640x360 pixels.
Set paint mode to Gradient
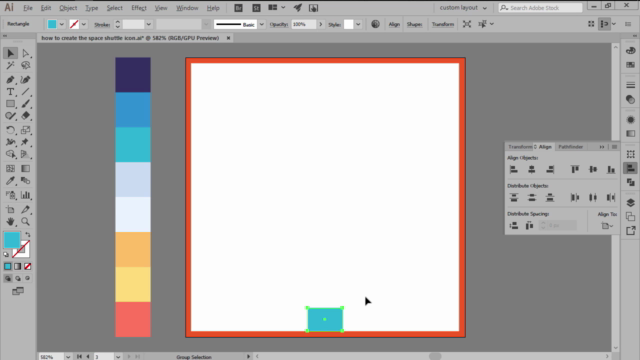[18, 267]
